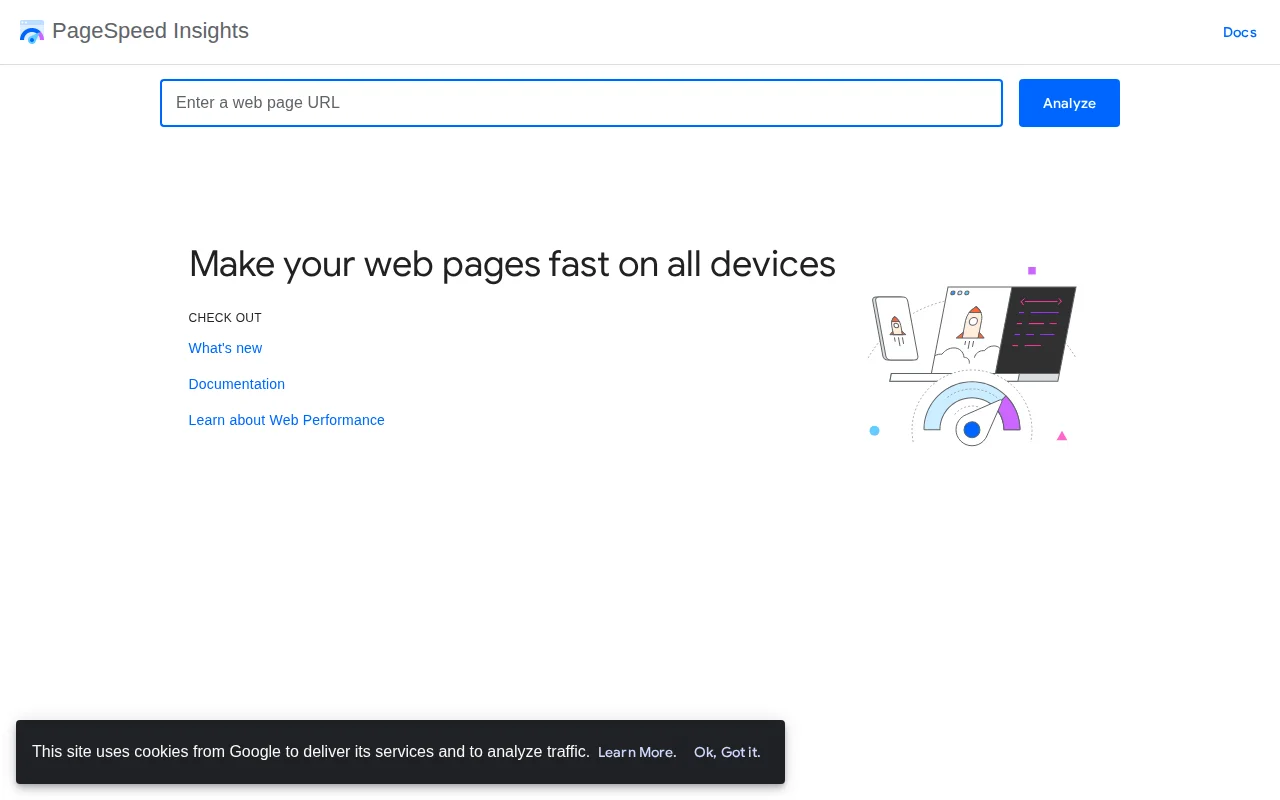
Task: Click the code editor panel in the illustration
Action: pos(1035,330)
